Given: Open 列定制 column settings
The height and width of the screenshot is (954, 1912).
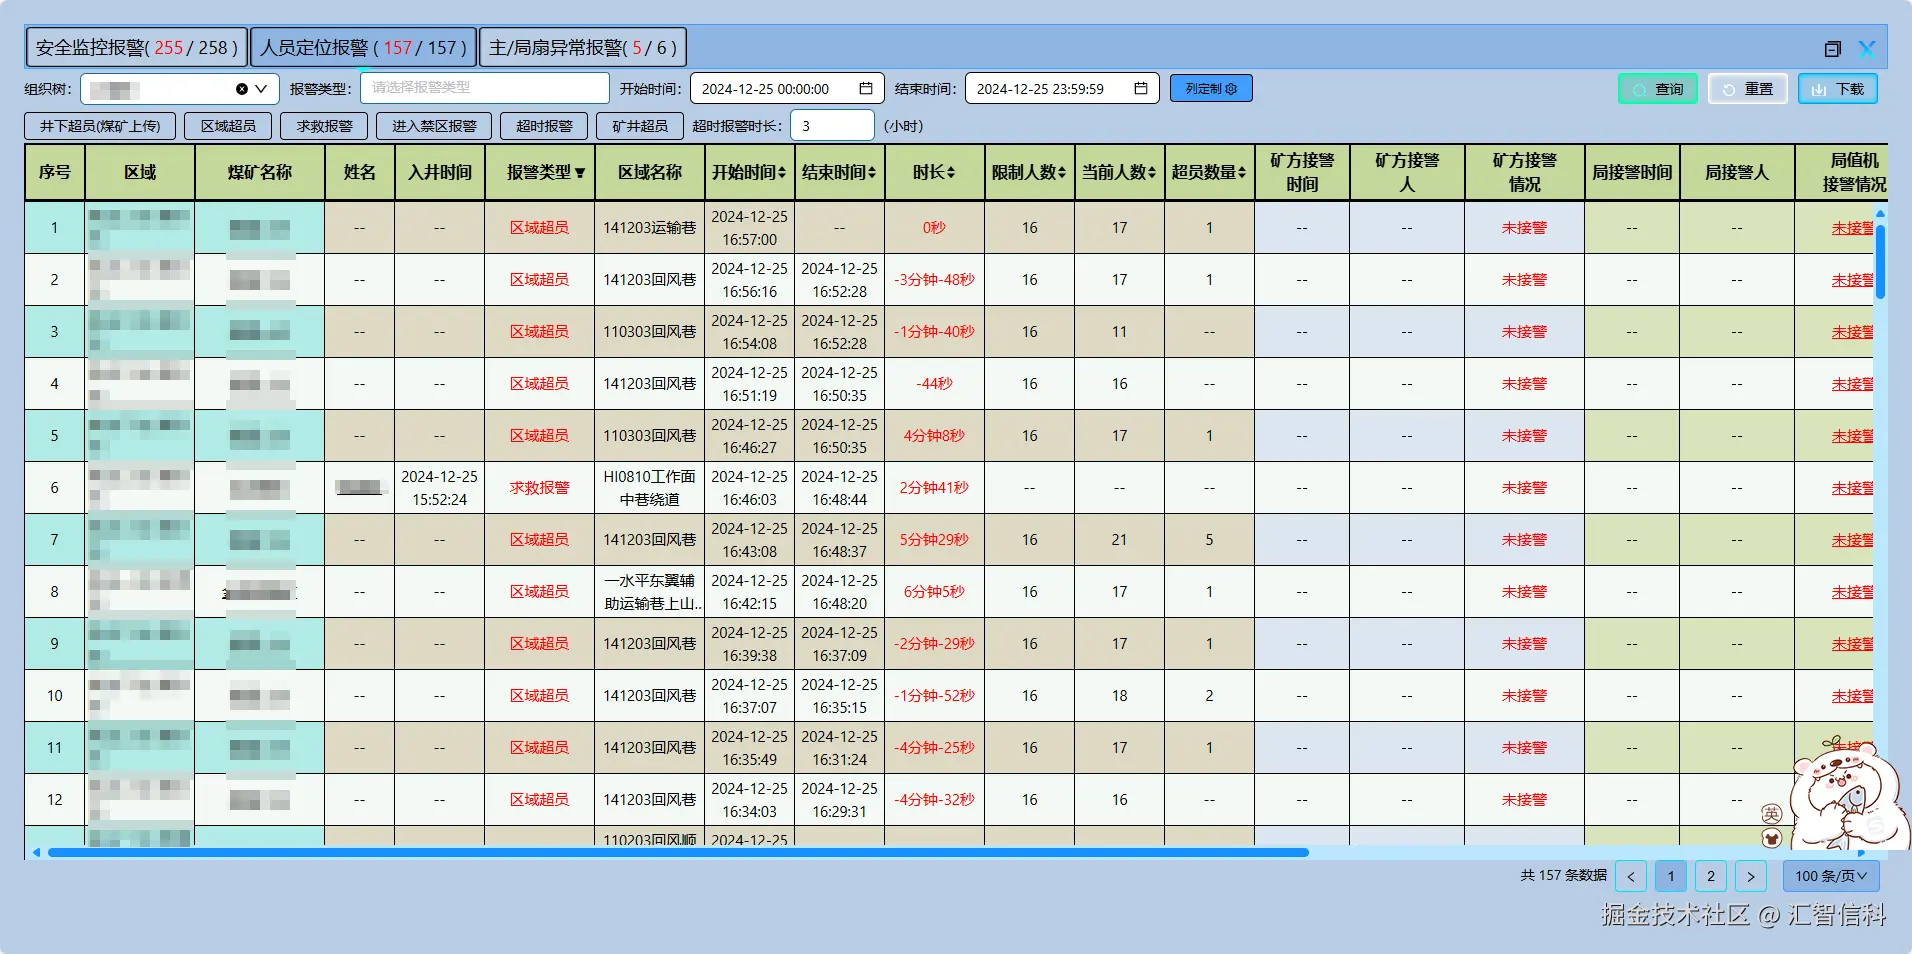Looking at the screenshot, I should pos(1211,89).
